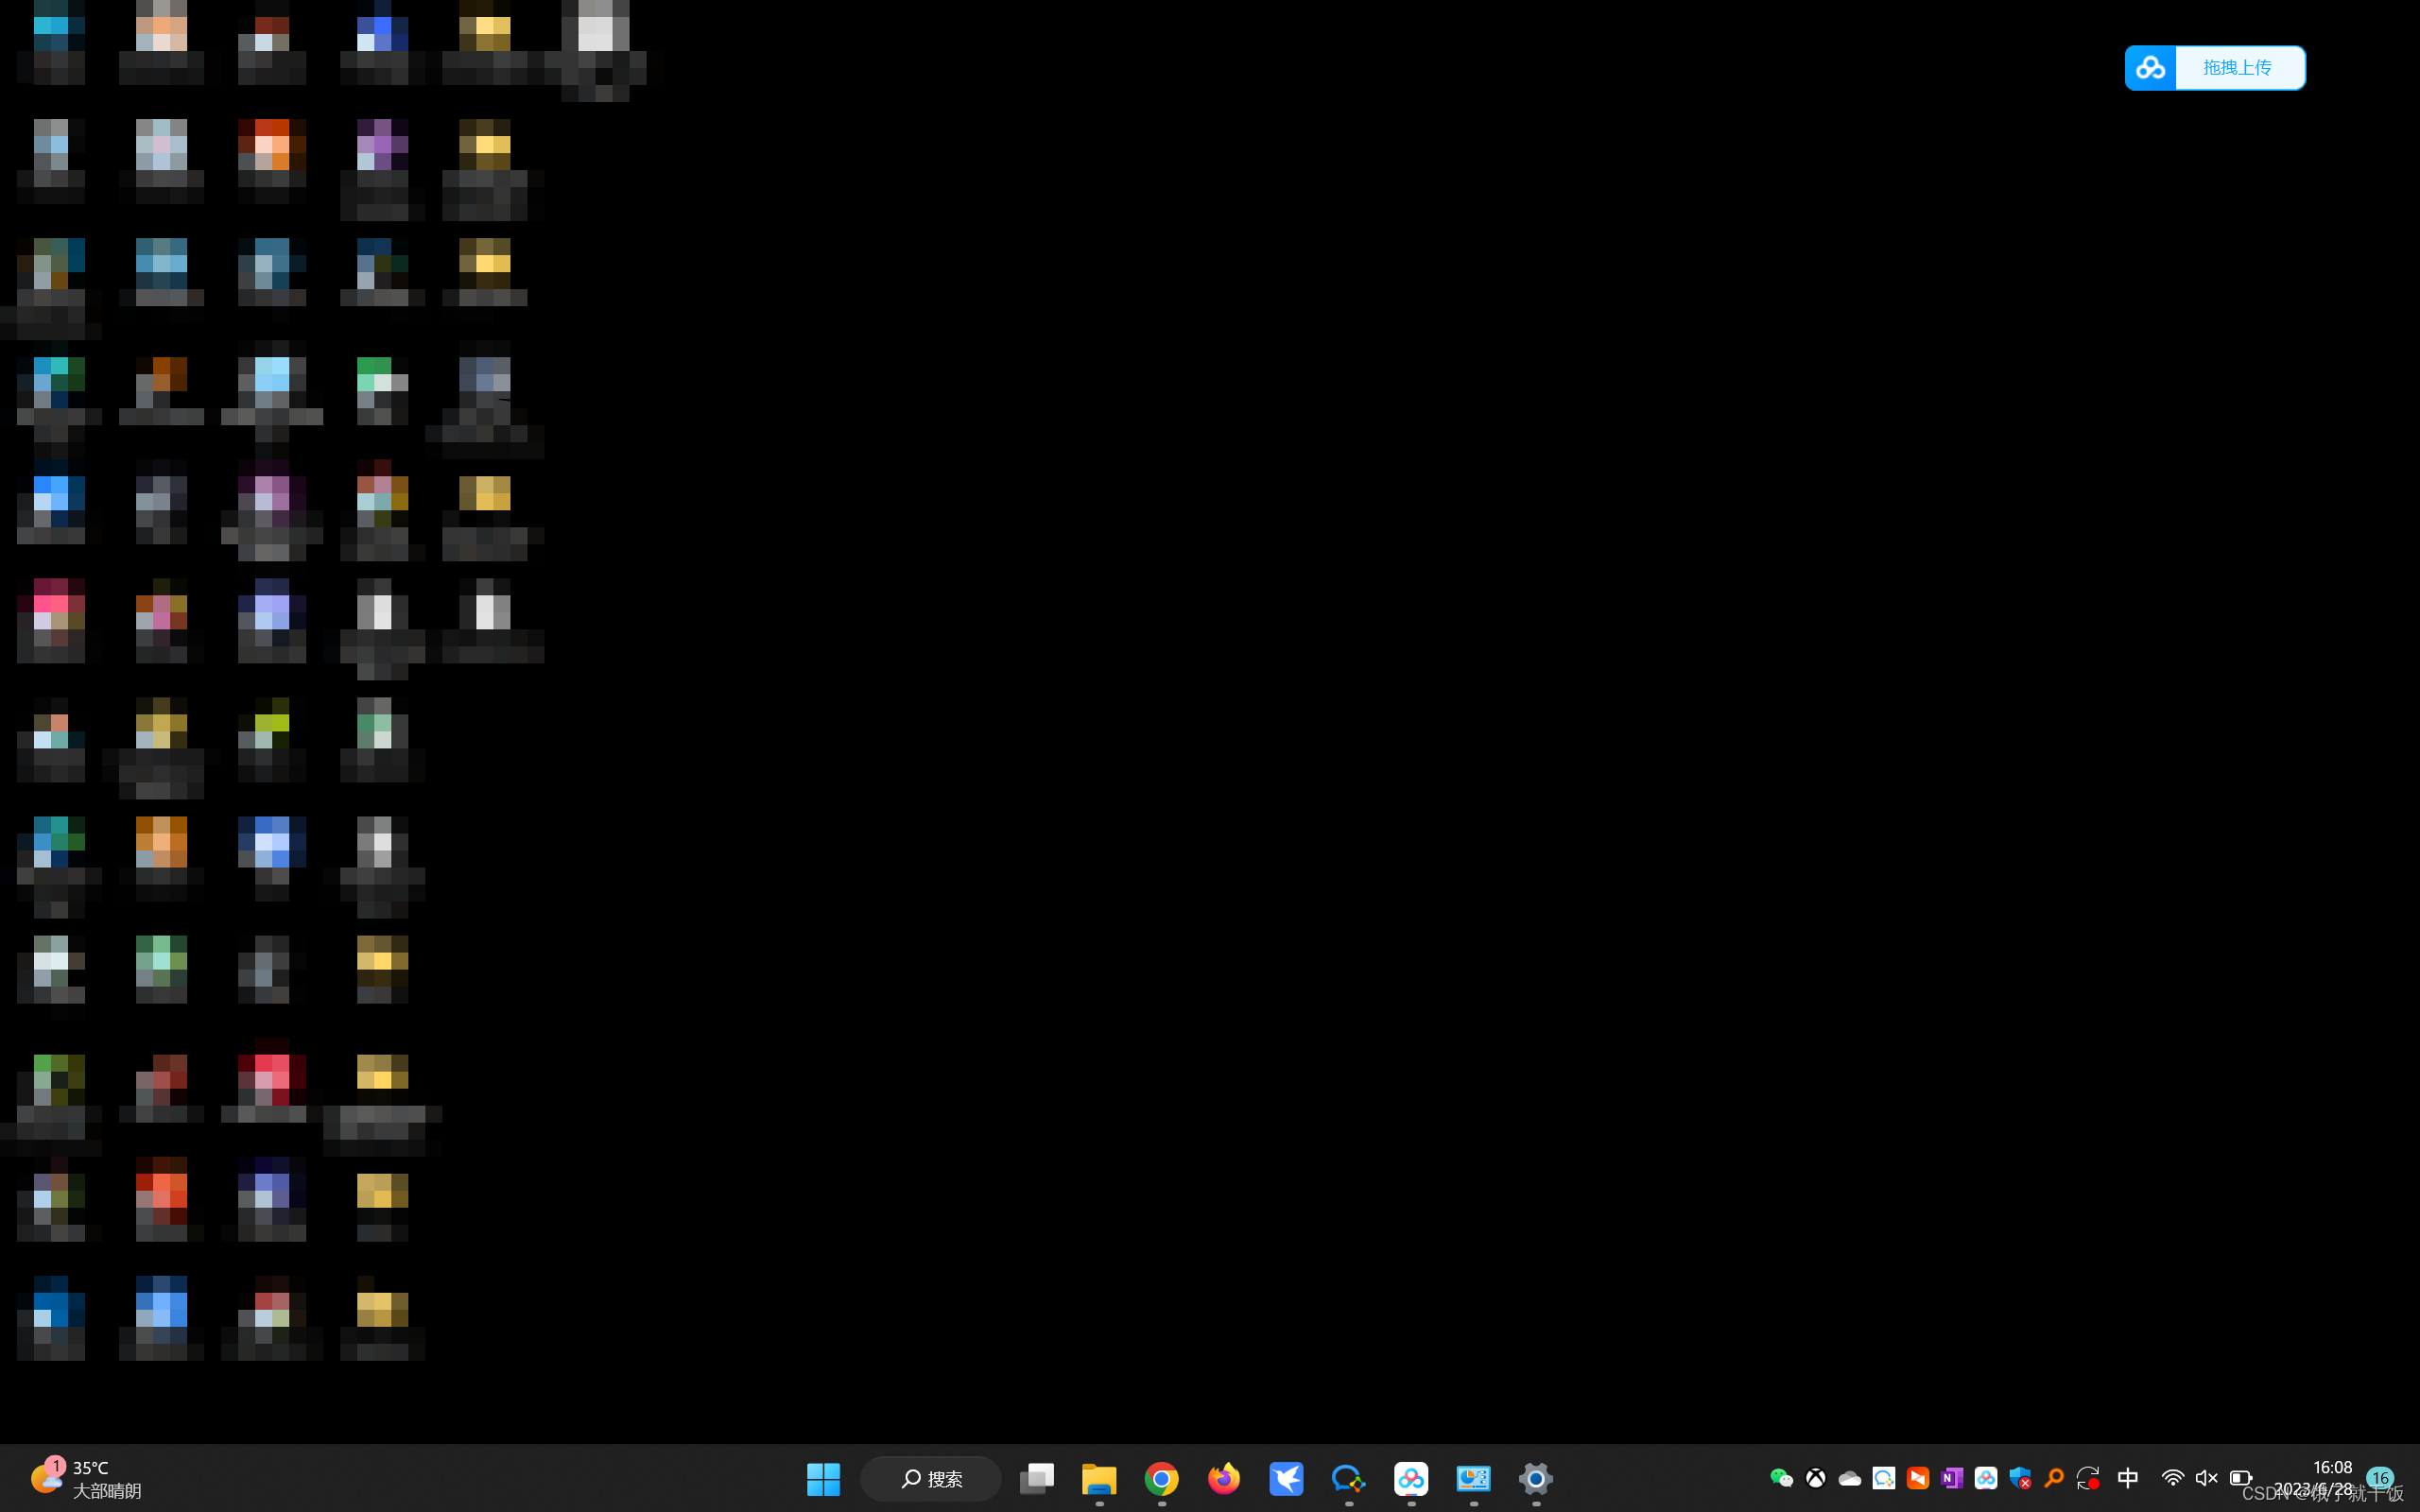
Task: Click the 搜索 taskbar search box
Action: [931, 1478]
